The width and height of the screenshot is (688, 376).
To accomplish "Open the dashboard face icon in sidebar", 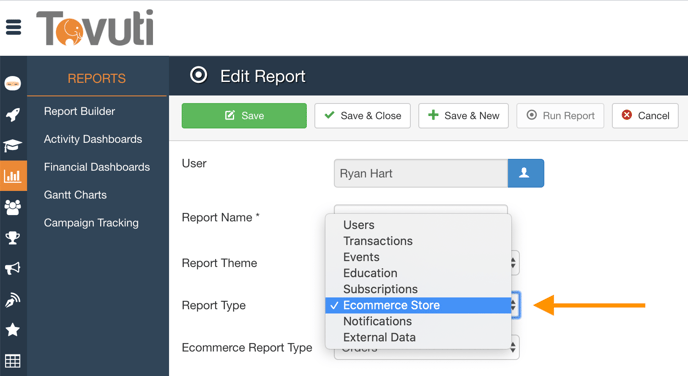I will pyautogui.click(x=13, y=83).
